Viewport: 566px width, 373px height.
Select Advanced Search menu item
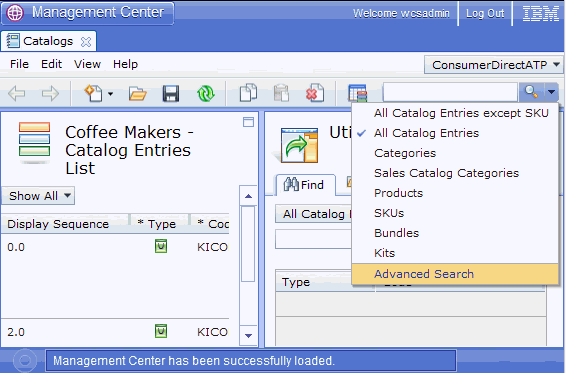click(455, 274)
